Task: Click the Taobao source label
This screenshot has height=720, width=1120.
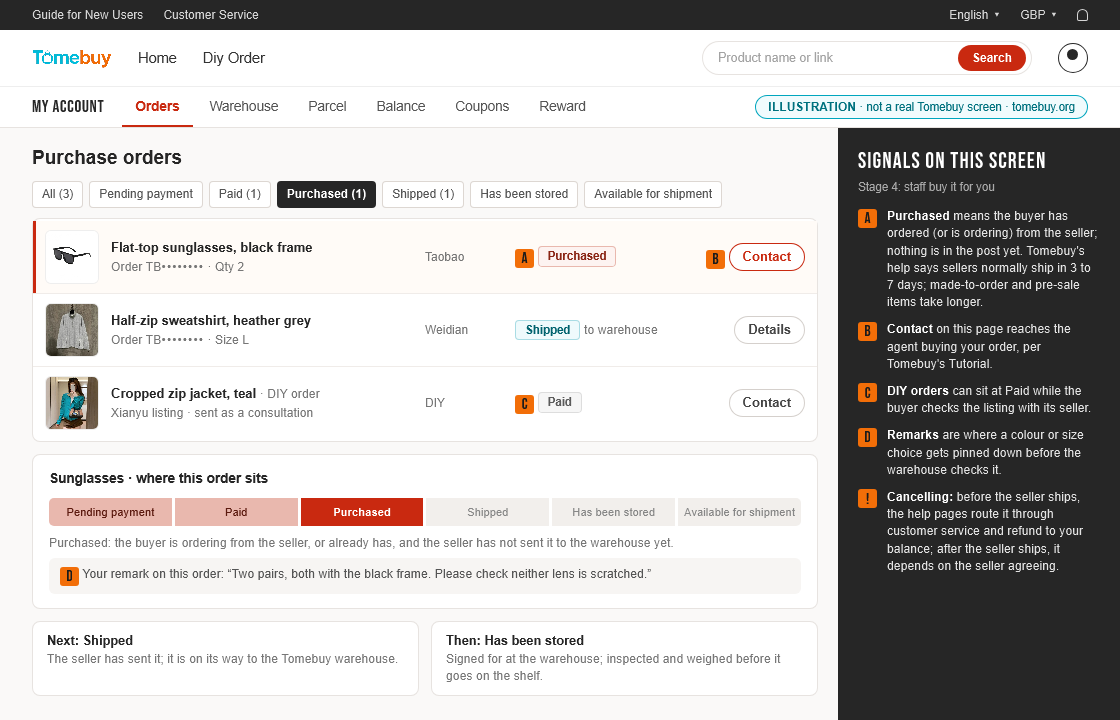Action: coord(444,257)
